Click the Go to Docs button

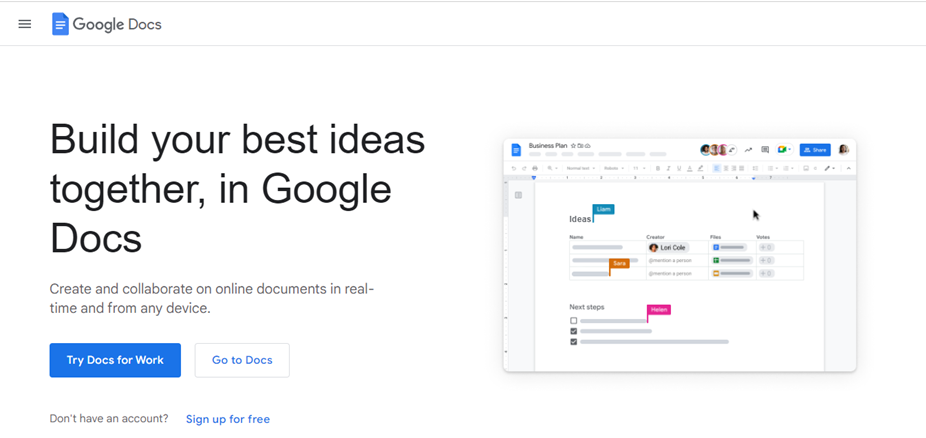[242, 360]
